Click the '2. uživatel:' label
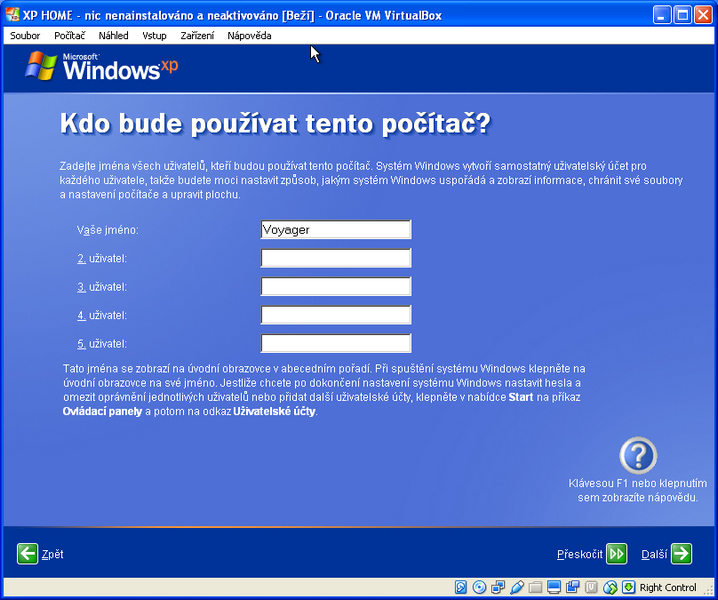This screenshot has height=600, width=718. pos(102,258)
